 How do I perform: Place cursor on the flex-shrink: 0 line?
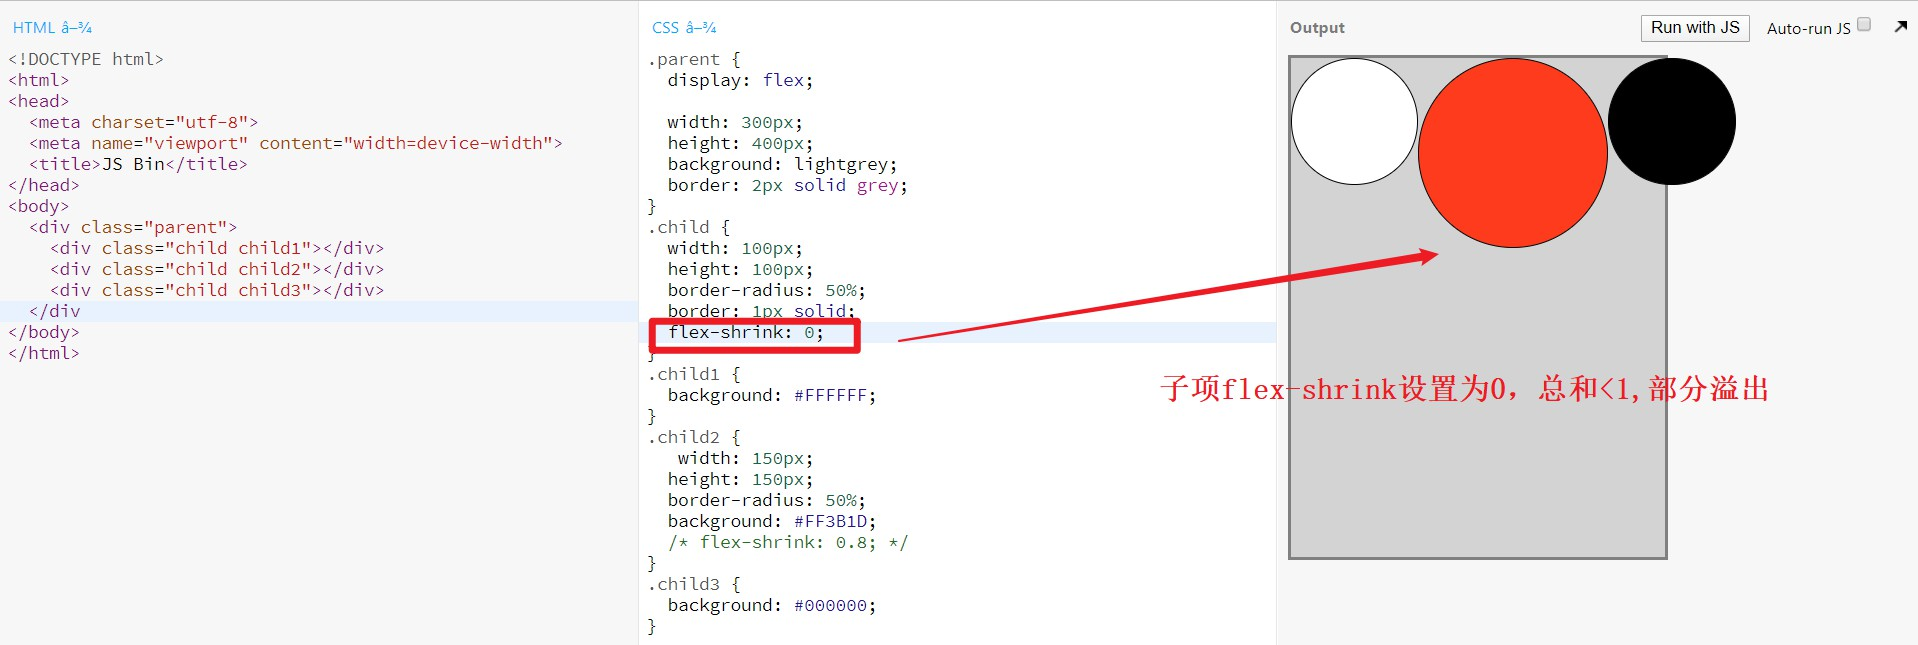[746, 332]
